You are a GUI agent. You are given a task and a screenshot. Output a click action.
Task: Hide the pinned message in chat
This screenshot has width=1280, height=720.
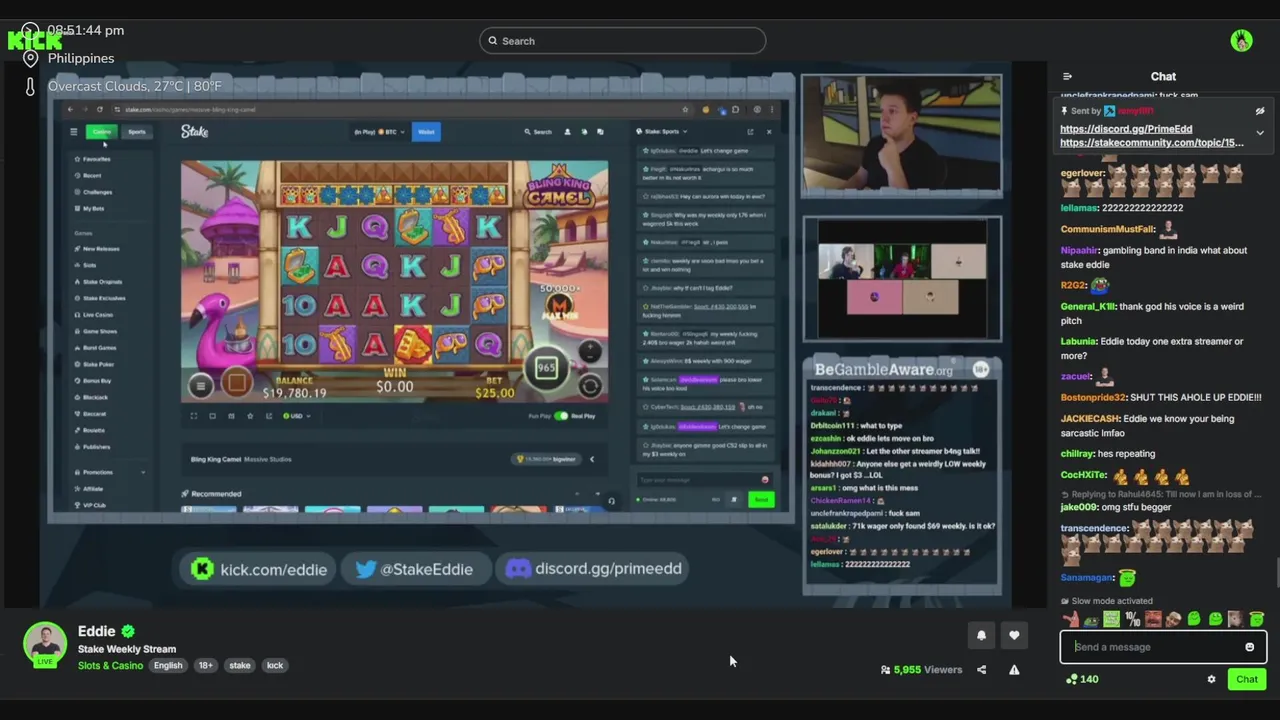coord(1260,111)
